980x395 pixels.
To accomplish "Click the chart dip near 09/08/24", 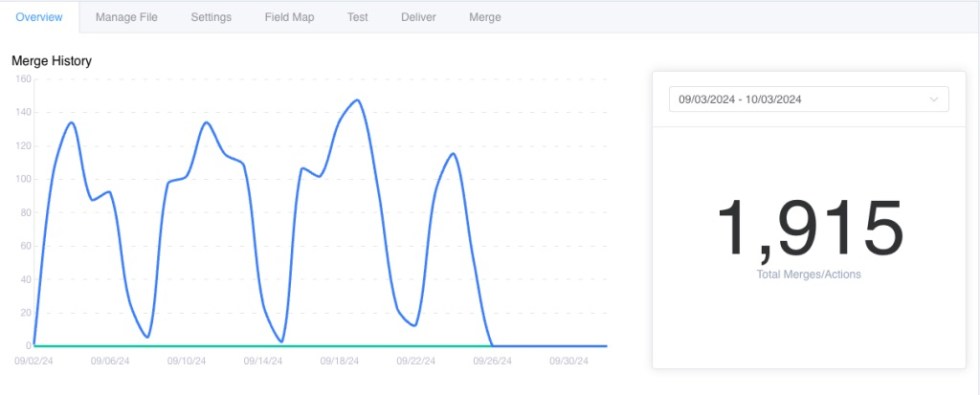I will pos(148,337).
